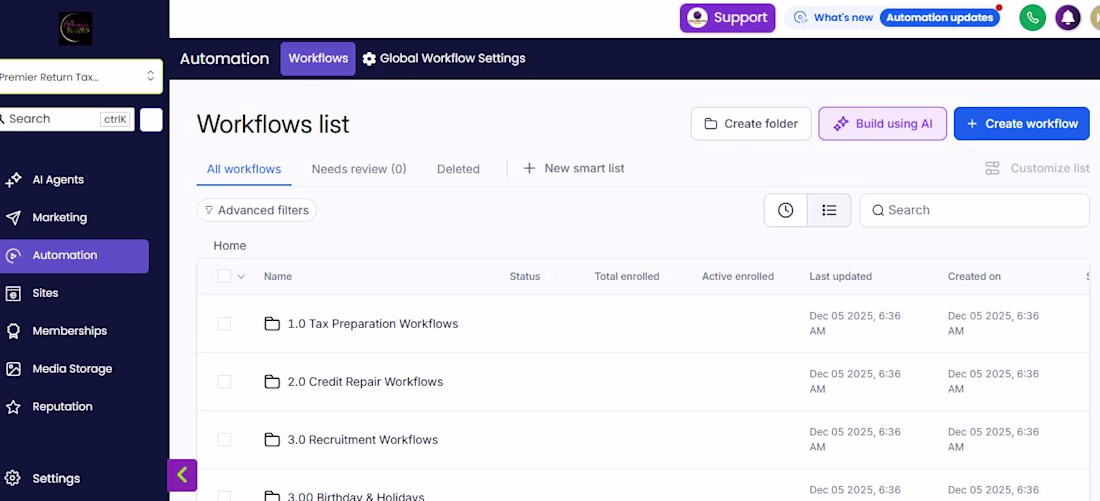The image size is (1100, 501).
Task: Open notifications bell icon
Action: (1068, 18)
